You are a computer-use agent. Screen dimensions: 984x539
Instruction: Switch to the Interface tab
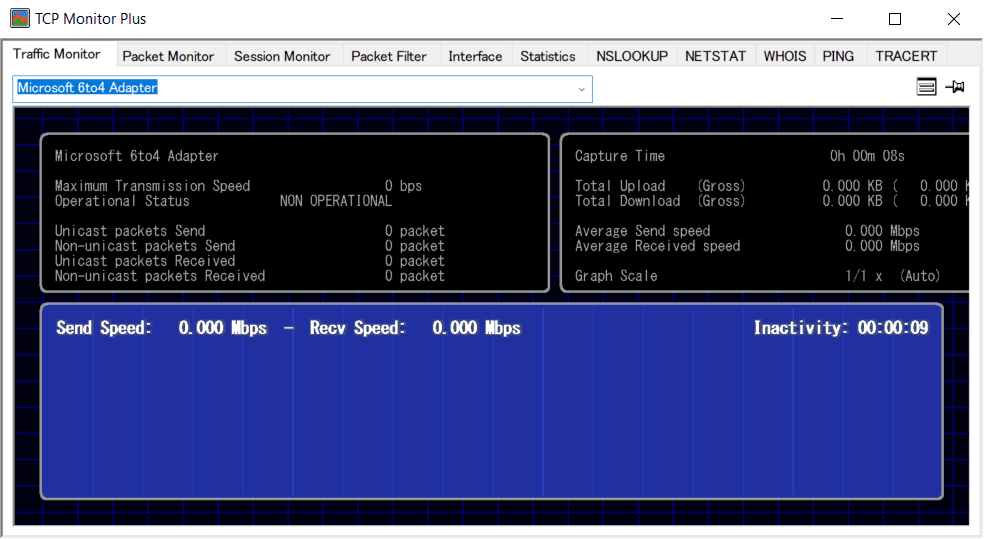(x=475, y=56)
